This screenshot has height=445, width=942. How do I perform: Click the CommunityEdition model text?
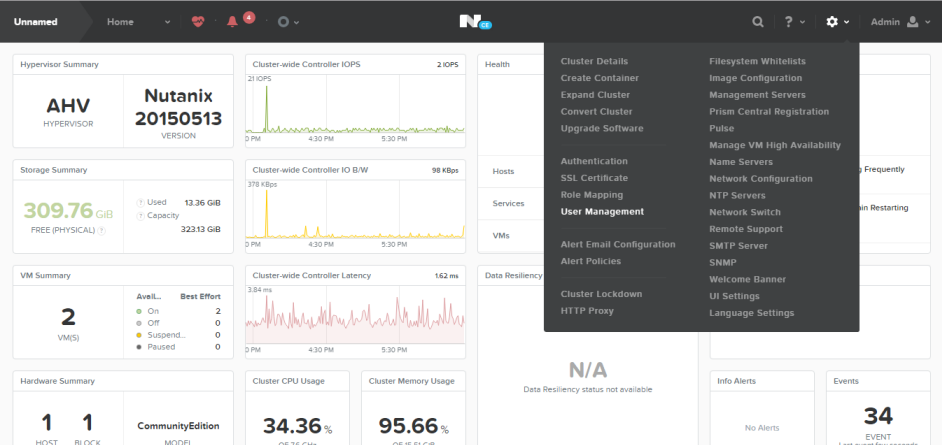pos(178,426)
